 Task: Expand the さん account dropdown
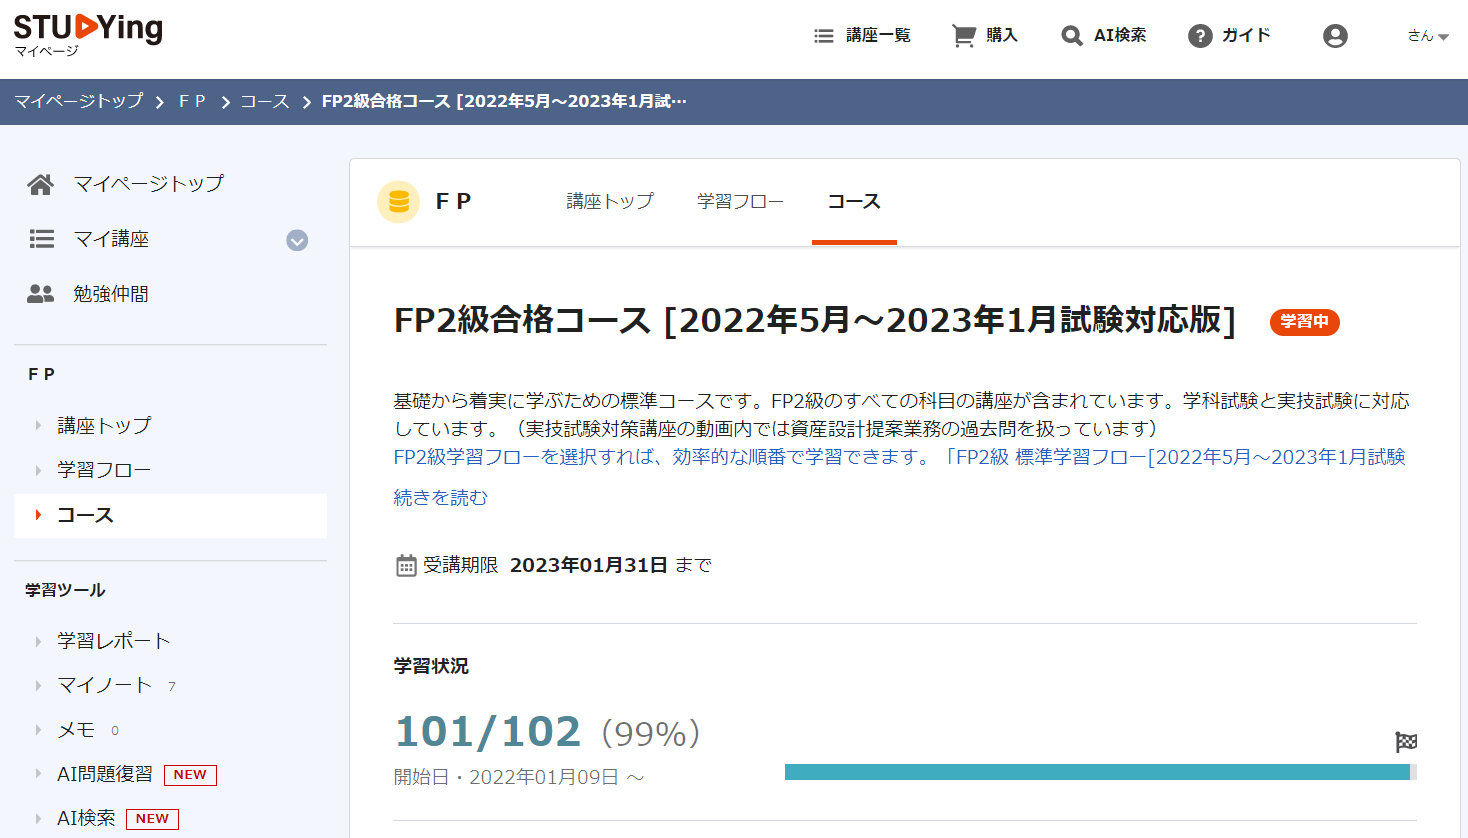tap(1422, 34)
